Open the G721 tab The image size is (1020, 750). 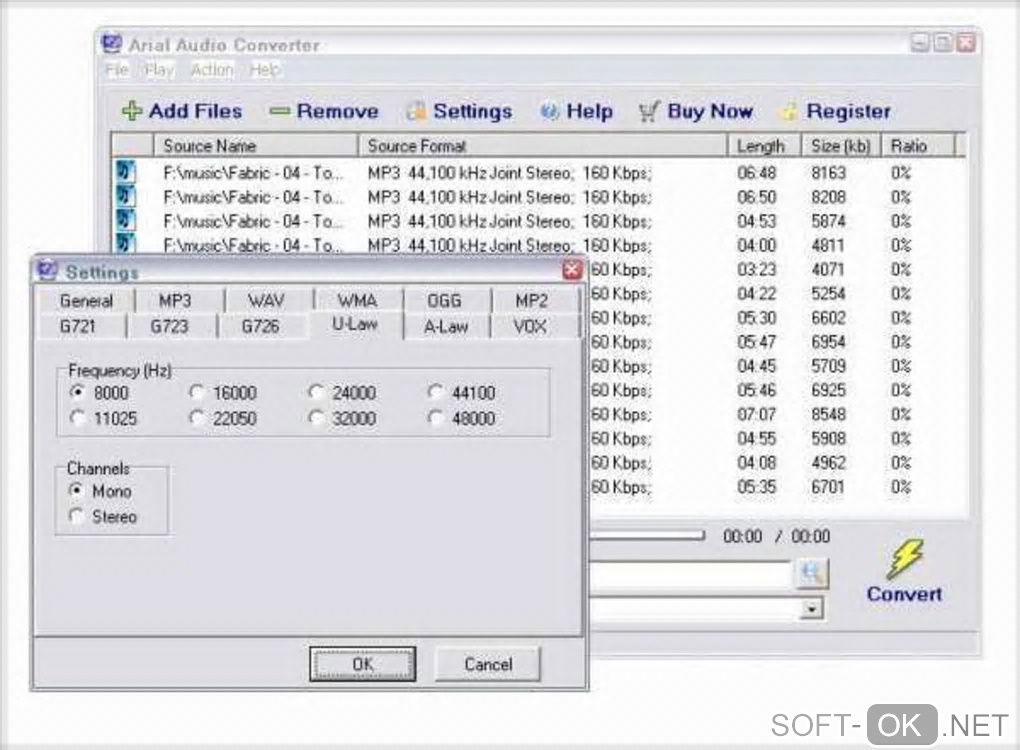pos(78,326)
